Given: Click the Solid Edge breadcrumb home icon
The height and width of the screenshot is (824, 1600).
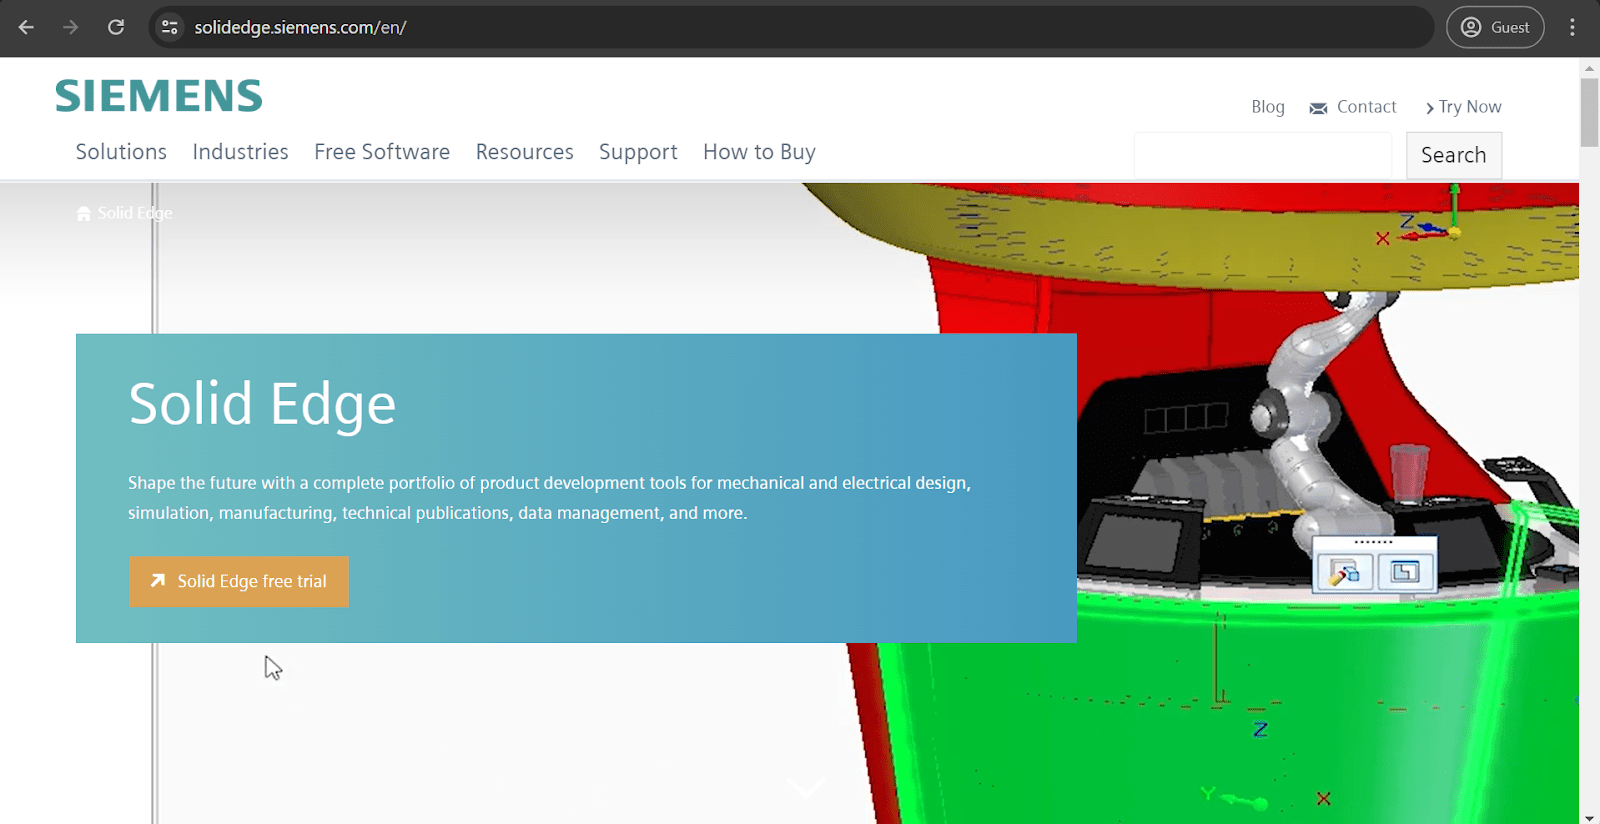Looking at the screenshot, I should click(84, 213).
